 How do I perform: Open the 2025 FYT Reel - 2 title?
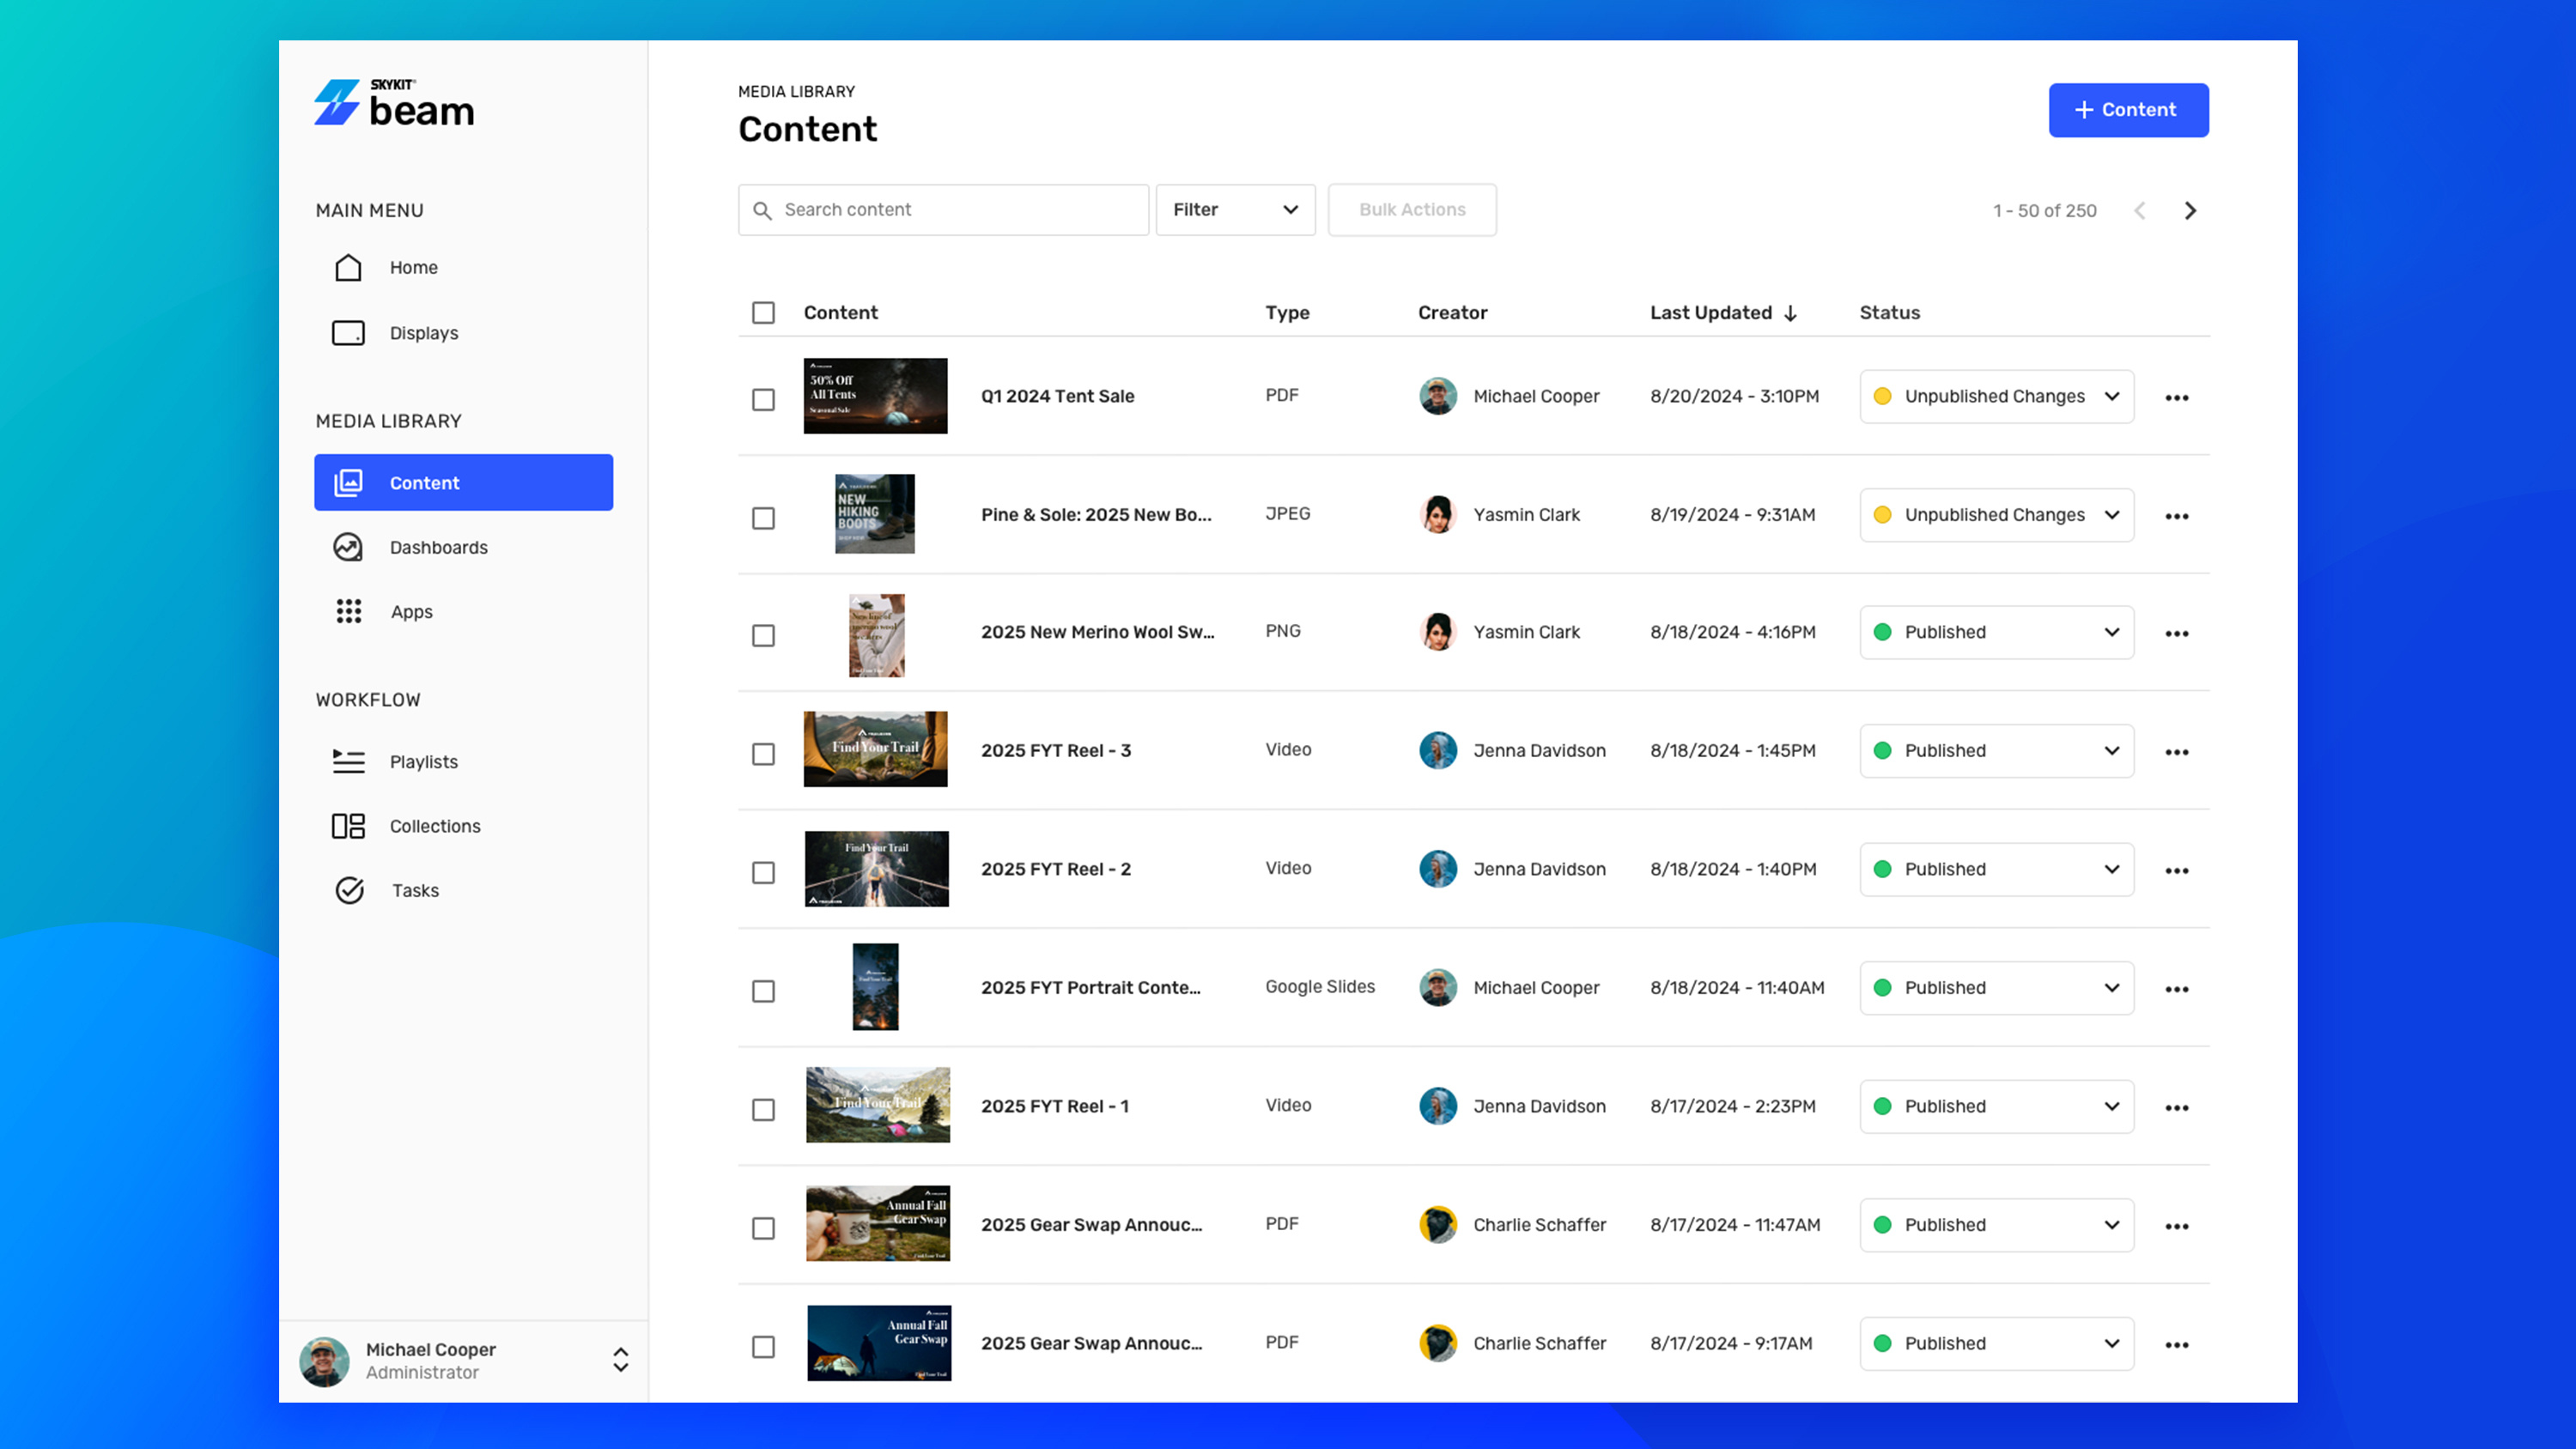(x=1055, y=869)
